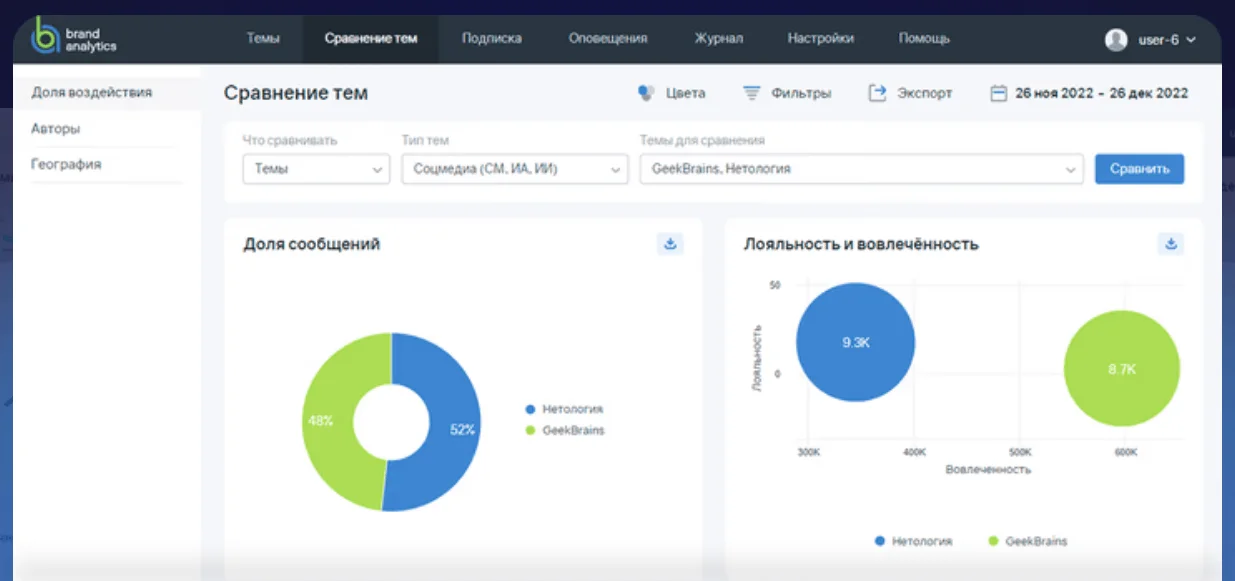Open the calendar date range icon
Viewport: 1235px width, 581px height.
point(997,93)
